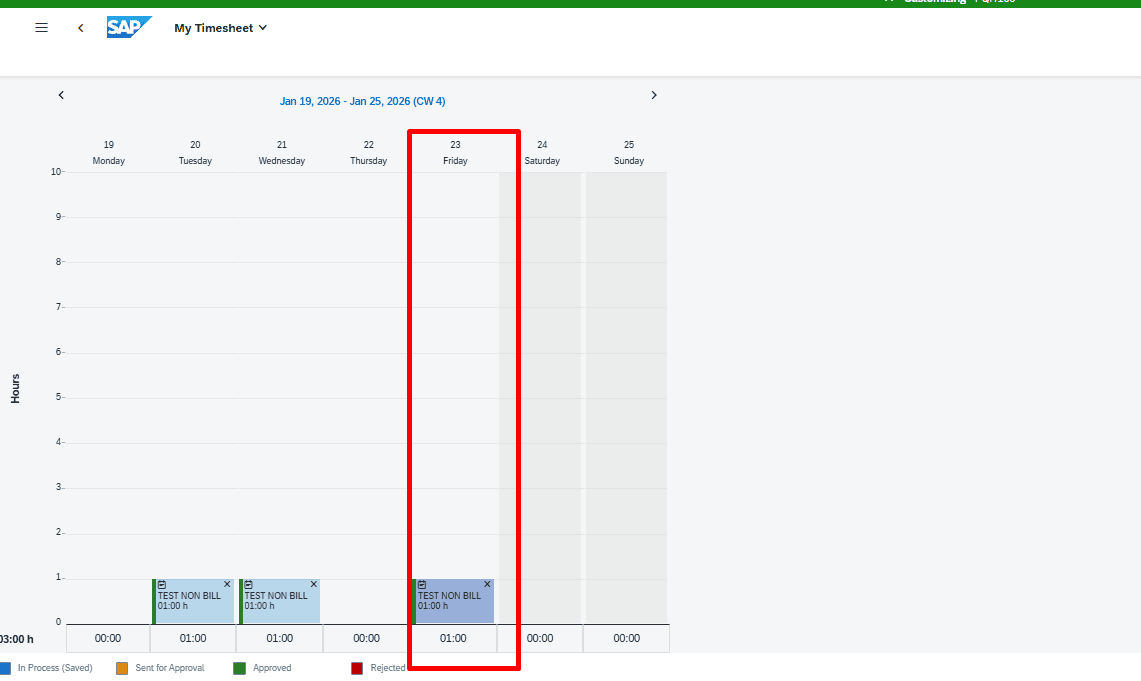Delete Friday's TEST NON BILL entry

click(488, 584)
